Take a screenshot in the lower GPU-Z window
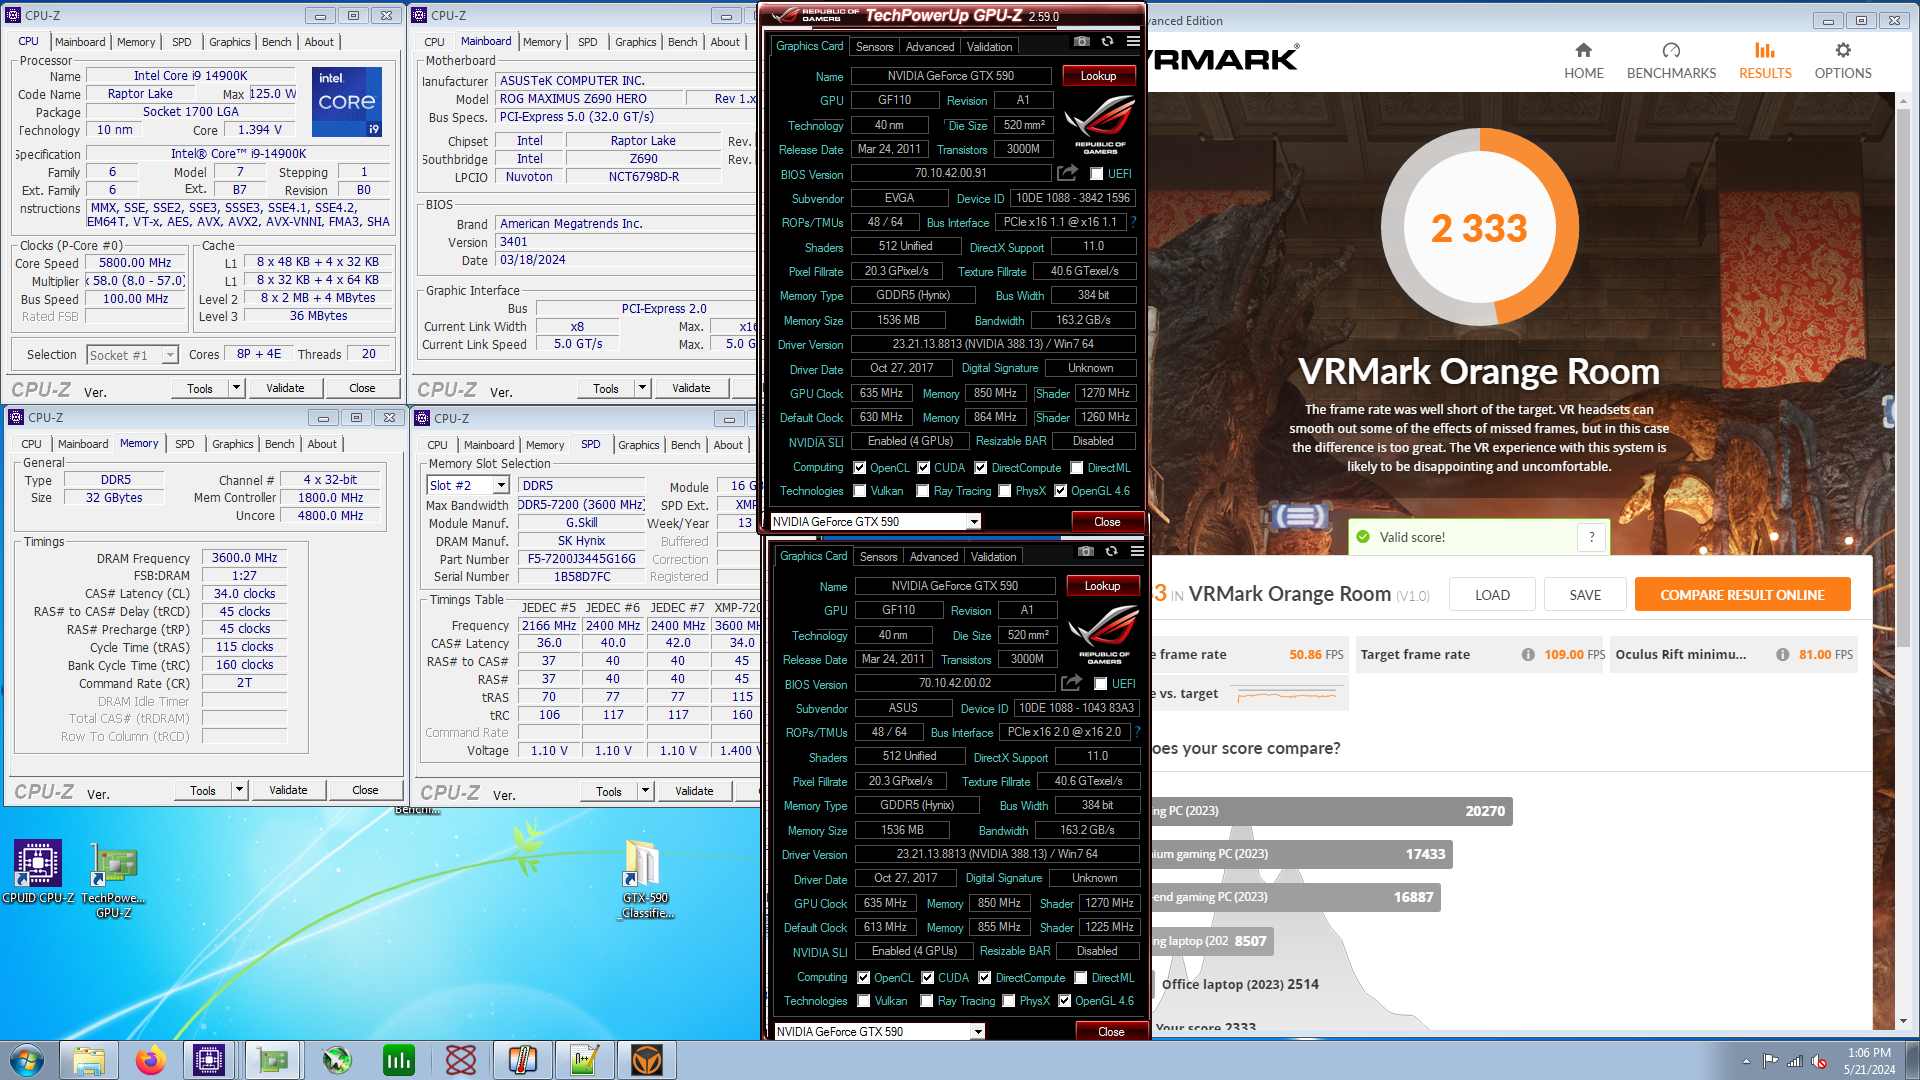Viewport: 1920px width, 1080px height. (x=1085, y=552)
